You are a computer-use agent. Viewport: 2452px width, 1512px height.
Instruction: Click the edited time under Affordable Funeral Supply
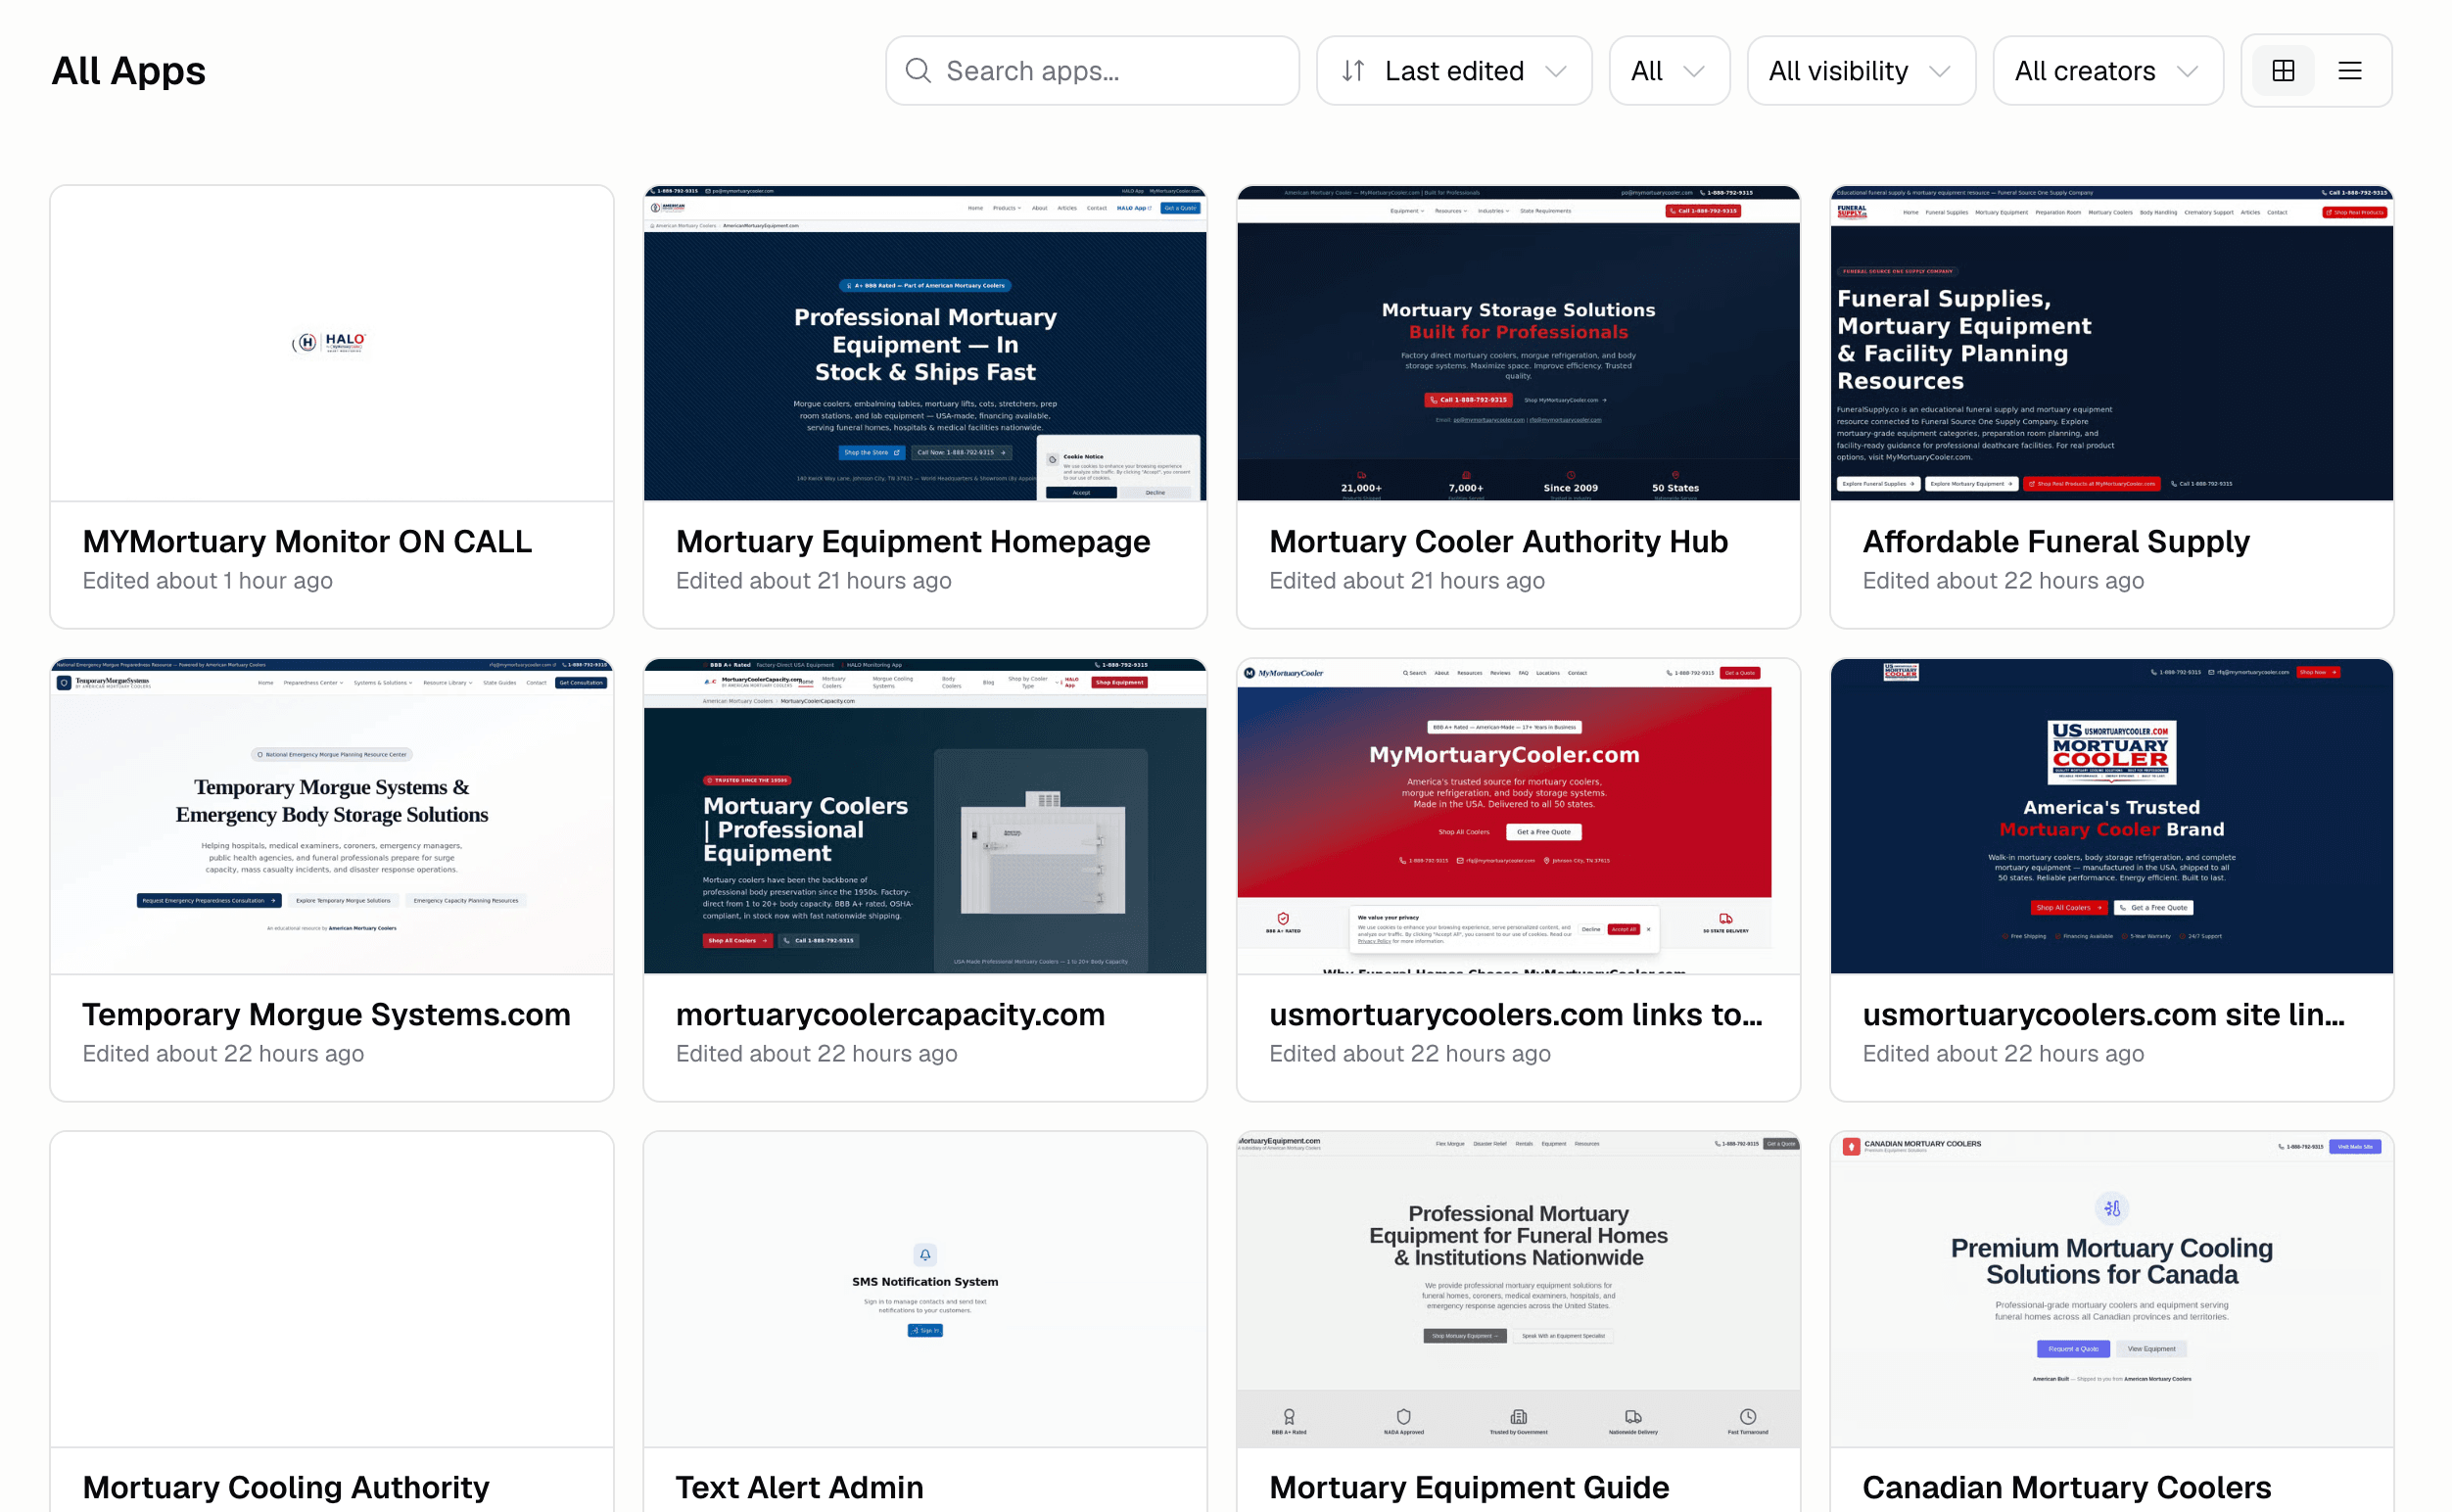[2003, 580]
